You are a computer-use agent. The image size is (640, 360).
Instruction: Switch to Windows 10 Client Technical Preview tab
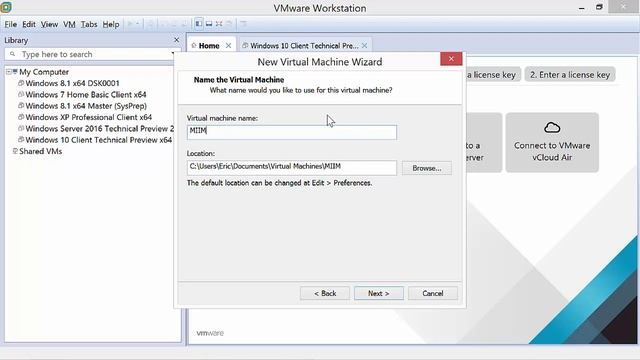pyautogui.click(x=304, y=46)
